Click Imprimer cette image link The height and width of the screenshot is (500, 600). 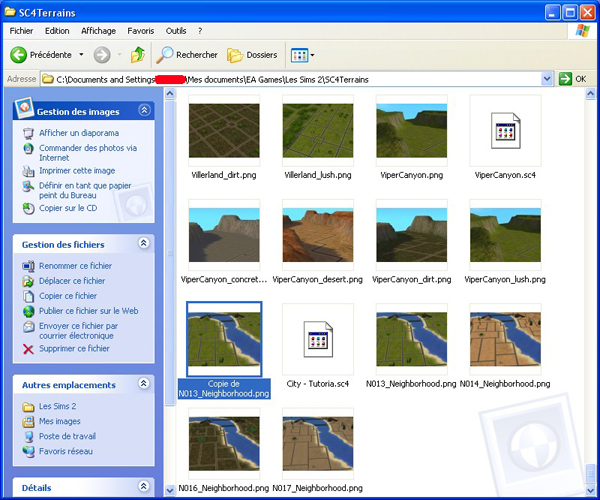pyautogui.click(x=77, y=171)
